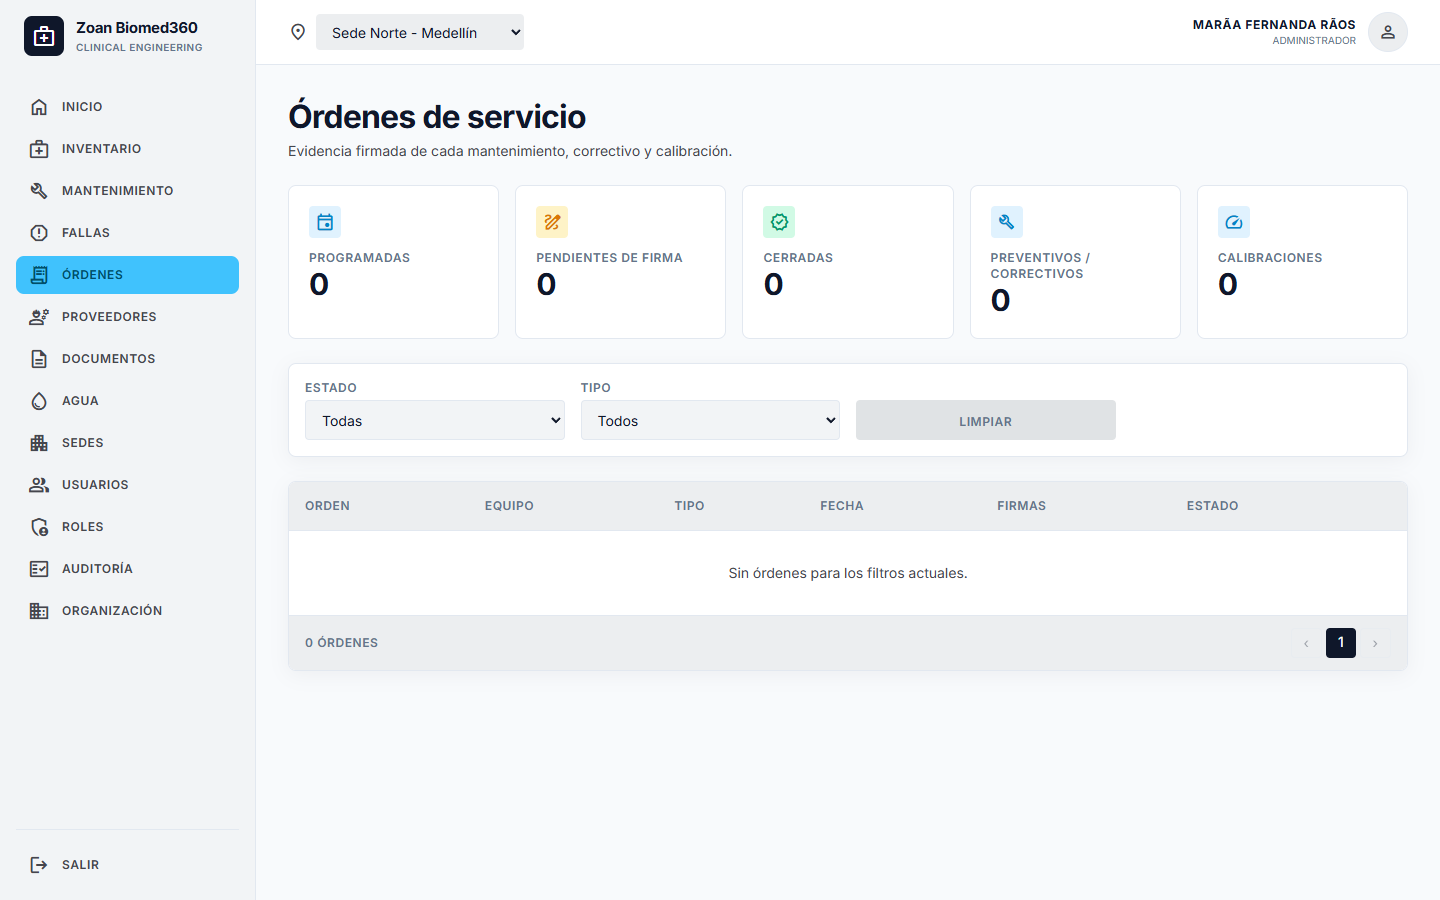Click the Preventivos / Correctivos wrench icon
Image resolution: width=1440 pixels, height=900 pixels.
coord(1007,222)
